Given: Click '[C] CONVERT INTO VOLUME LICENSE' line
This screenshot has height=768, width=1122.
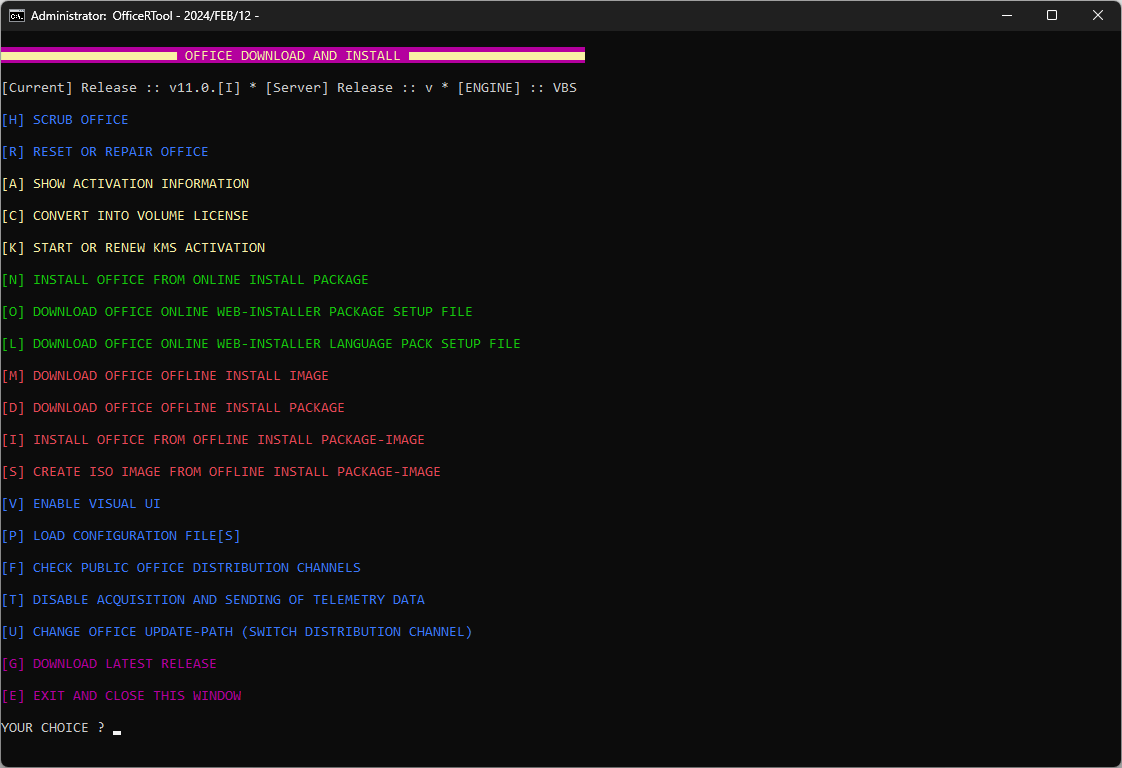Looking at the screenshot, I should [125, 215].
